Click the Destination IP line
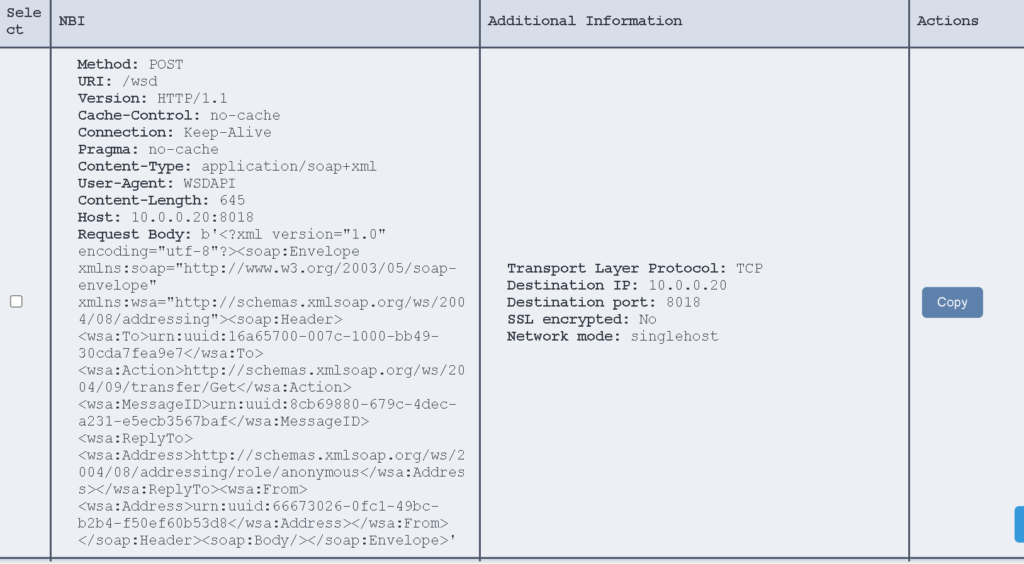 tap(616, 285)
